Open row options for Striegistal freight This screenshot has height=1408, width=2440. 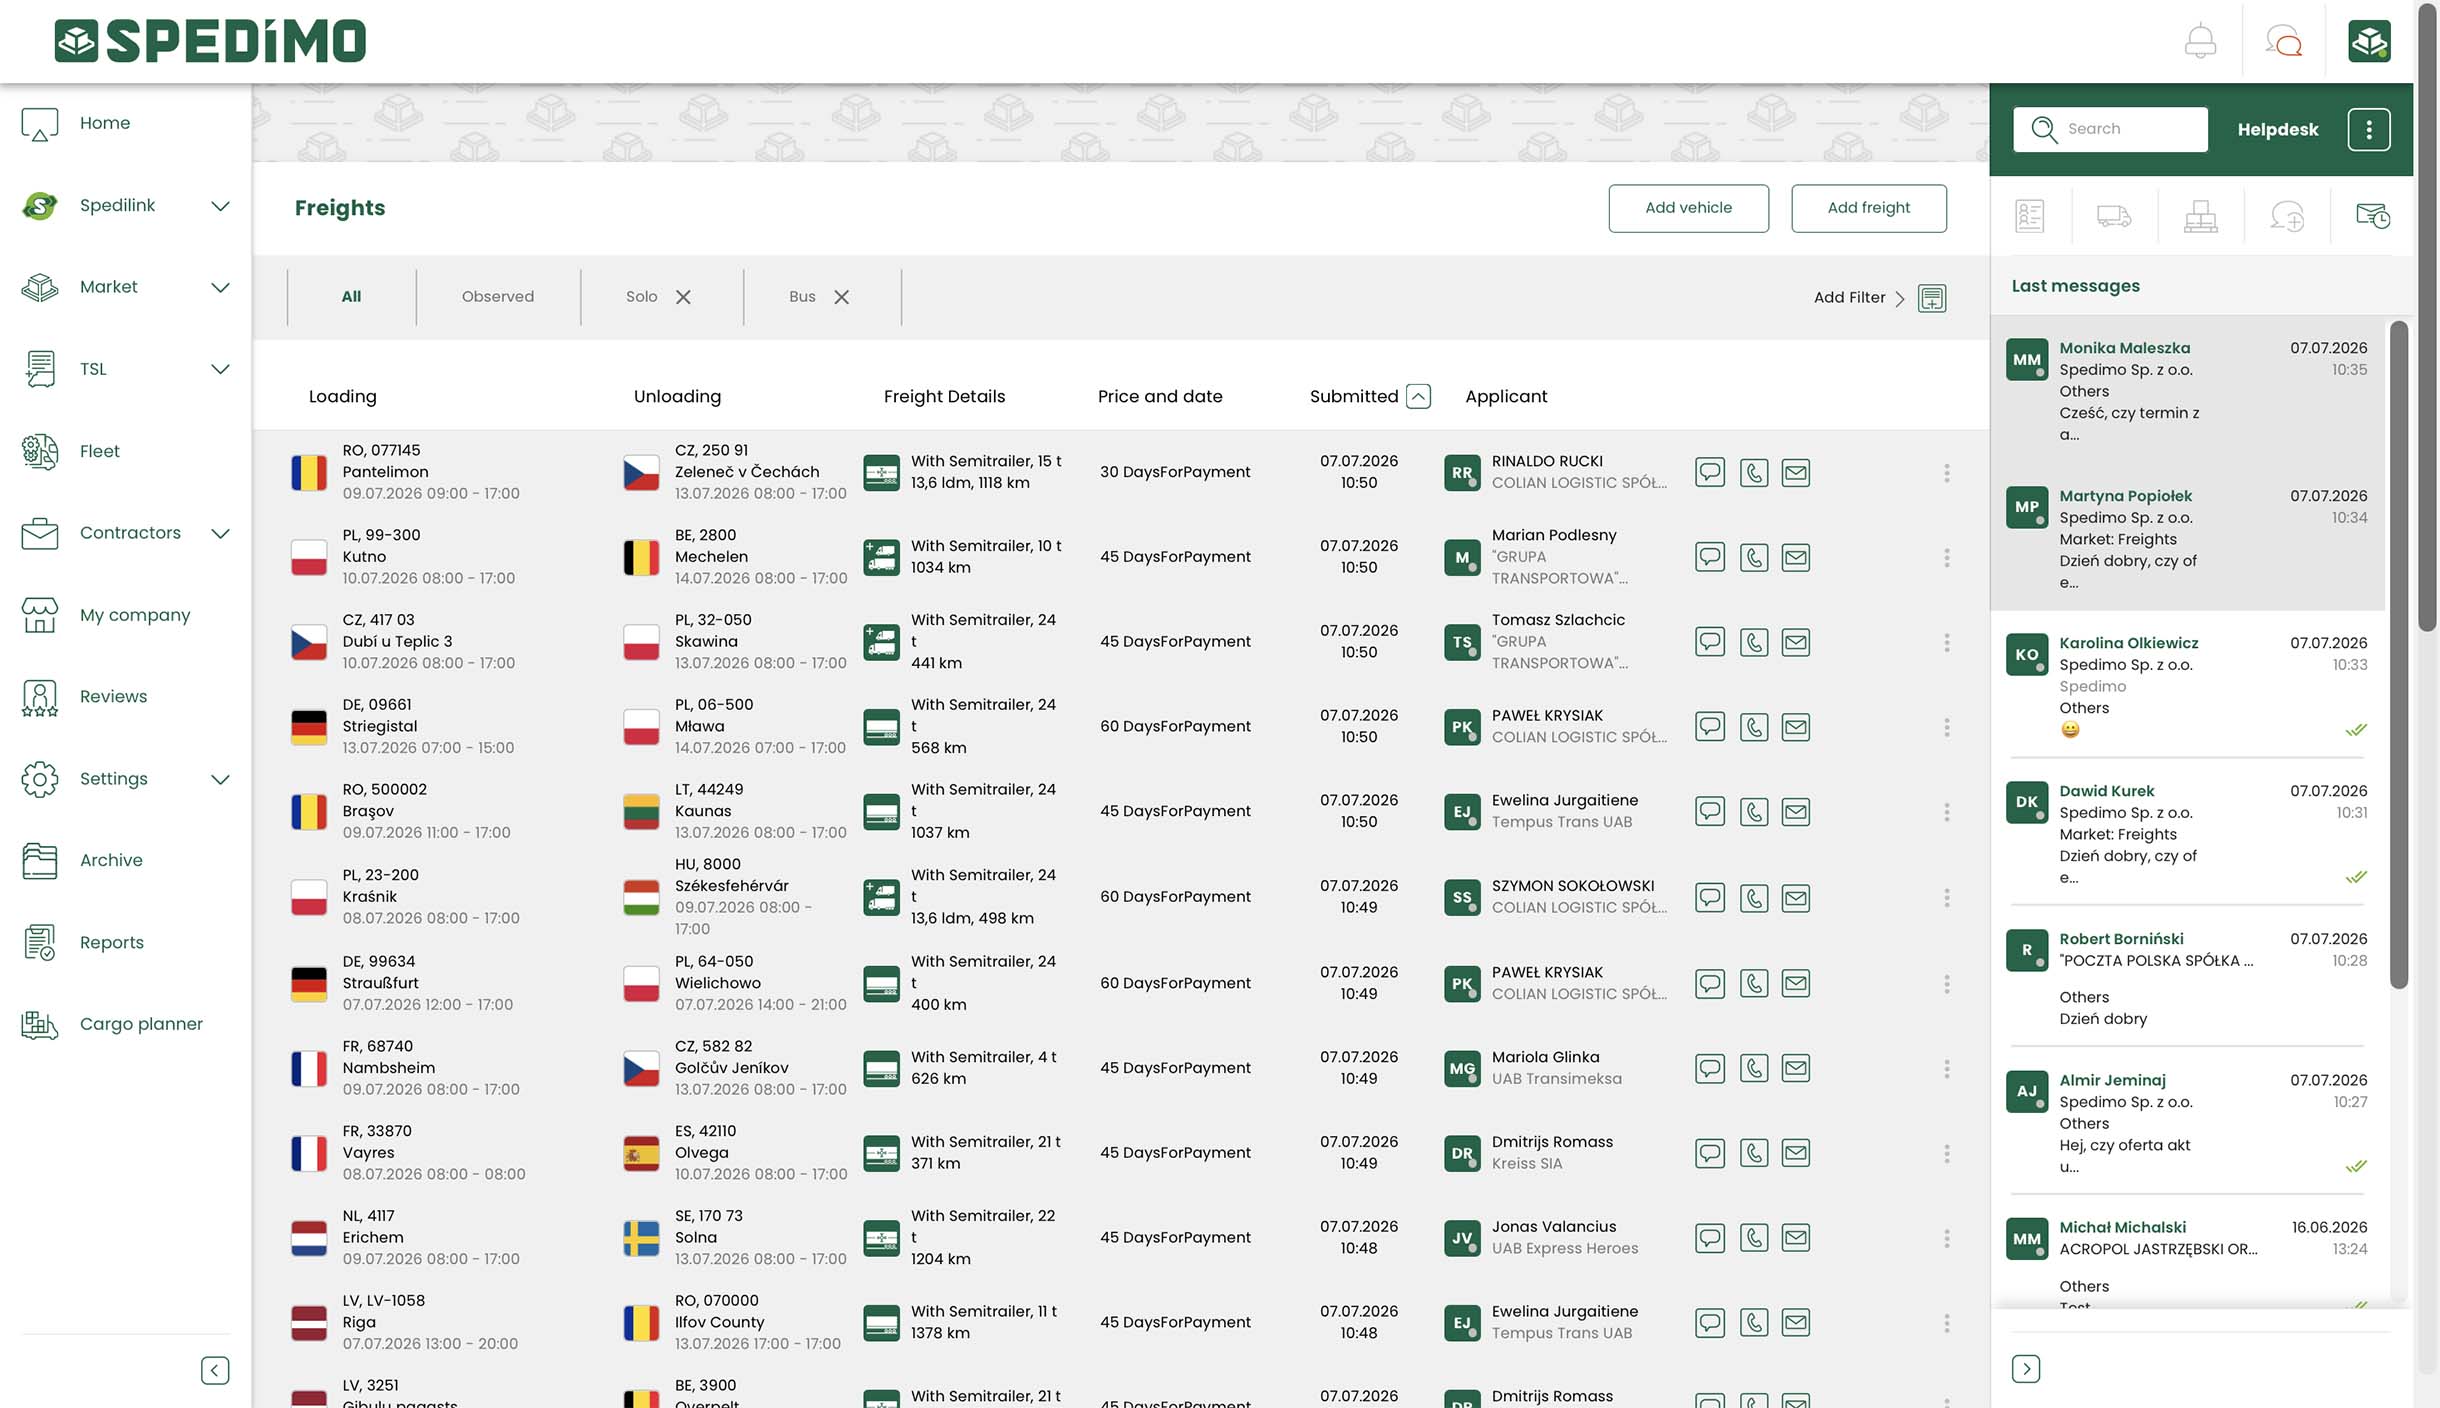(x=1946, y=727)
